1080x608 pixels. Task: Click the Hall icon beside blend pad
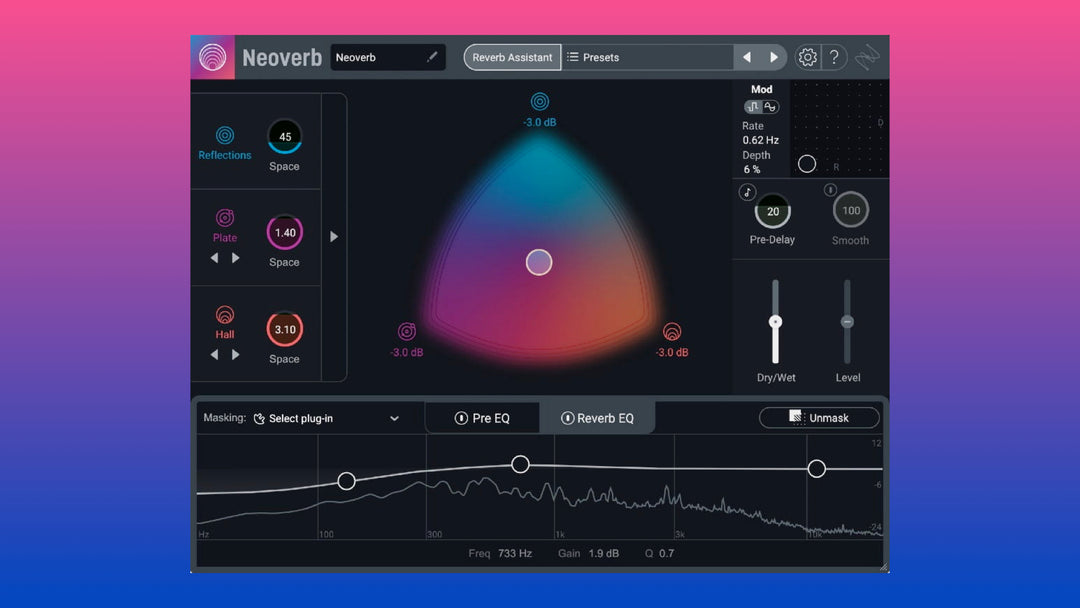coord(672,331)
